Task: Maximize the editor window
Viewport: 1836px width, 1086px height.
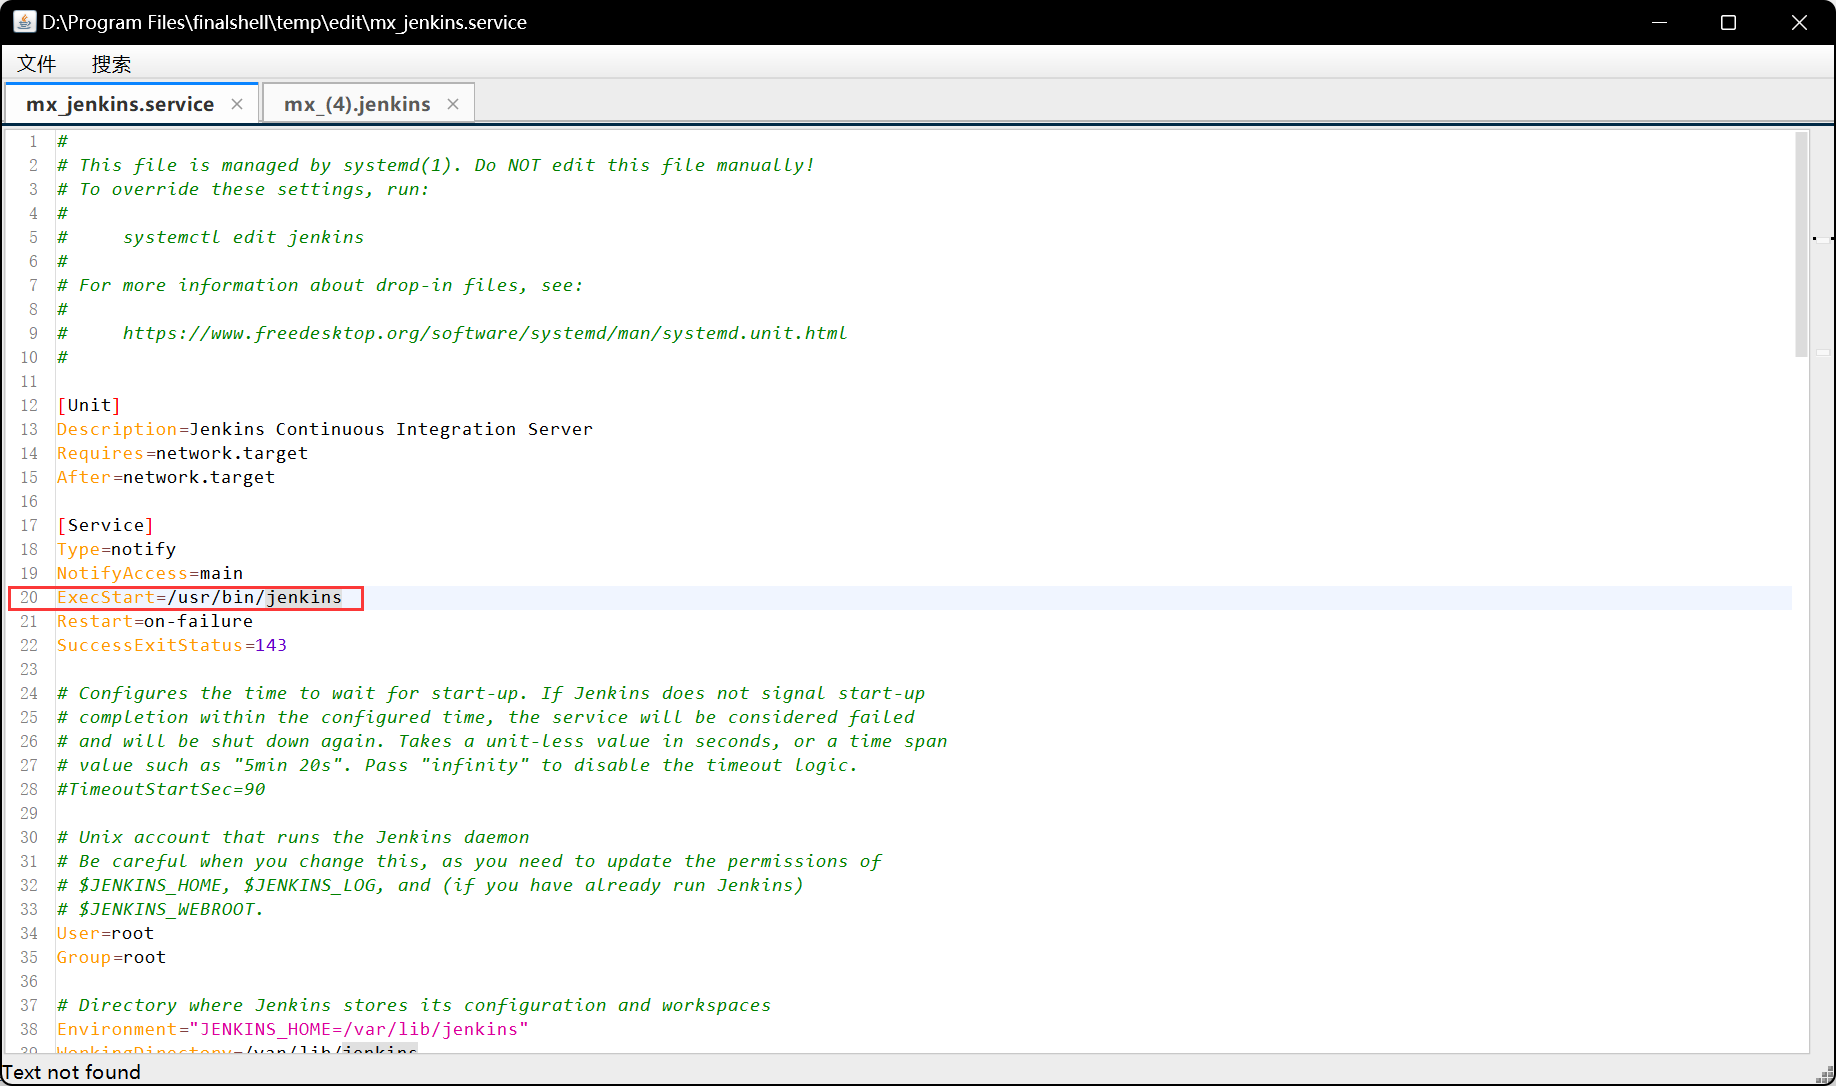Action: [1728, 22]
